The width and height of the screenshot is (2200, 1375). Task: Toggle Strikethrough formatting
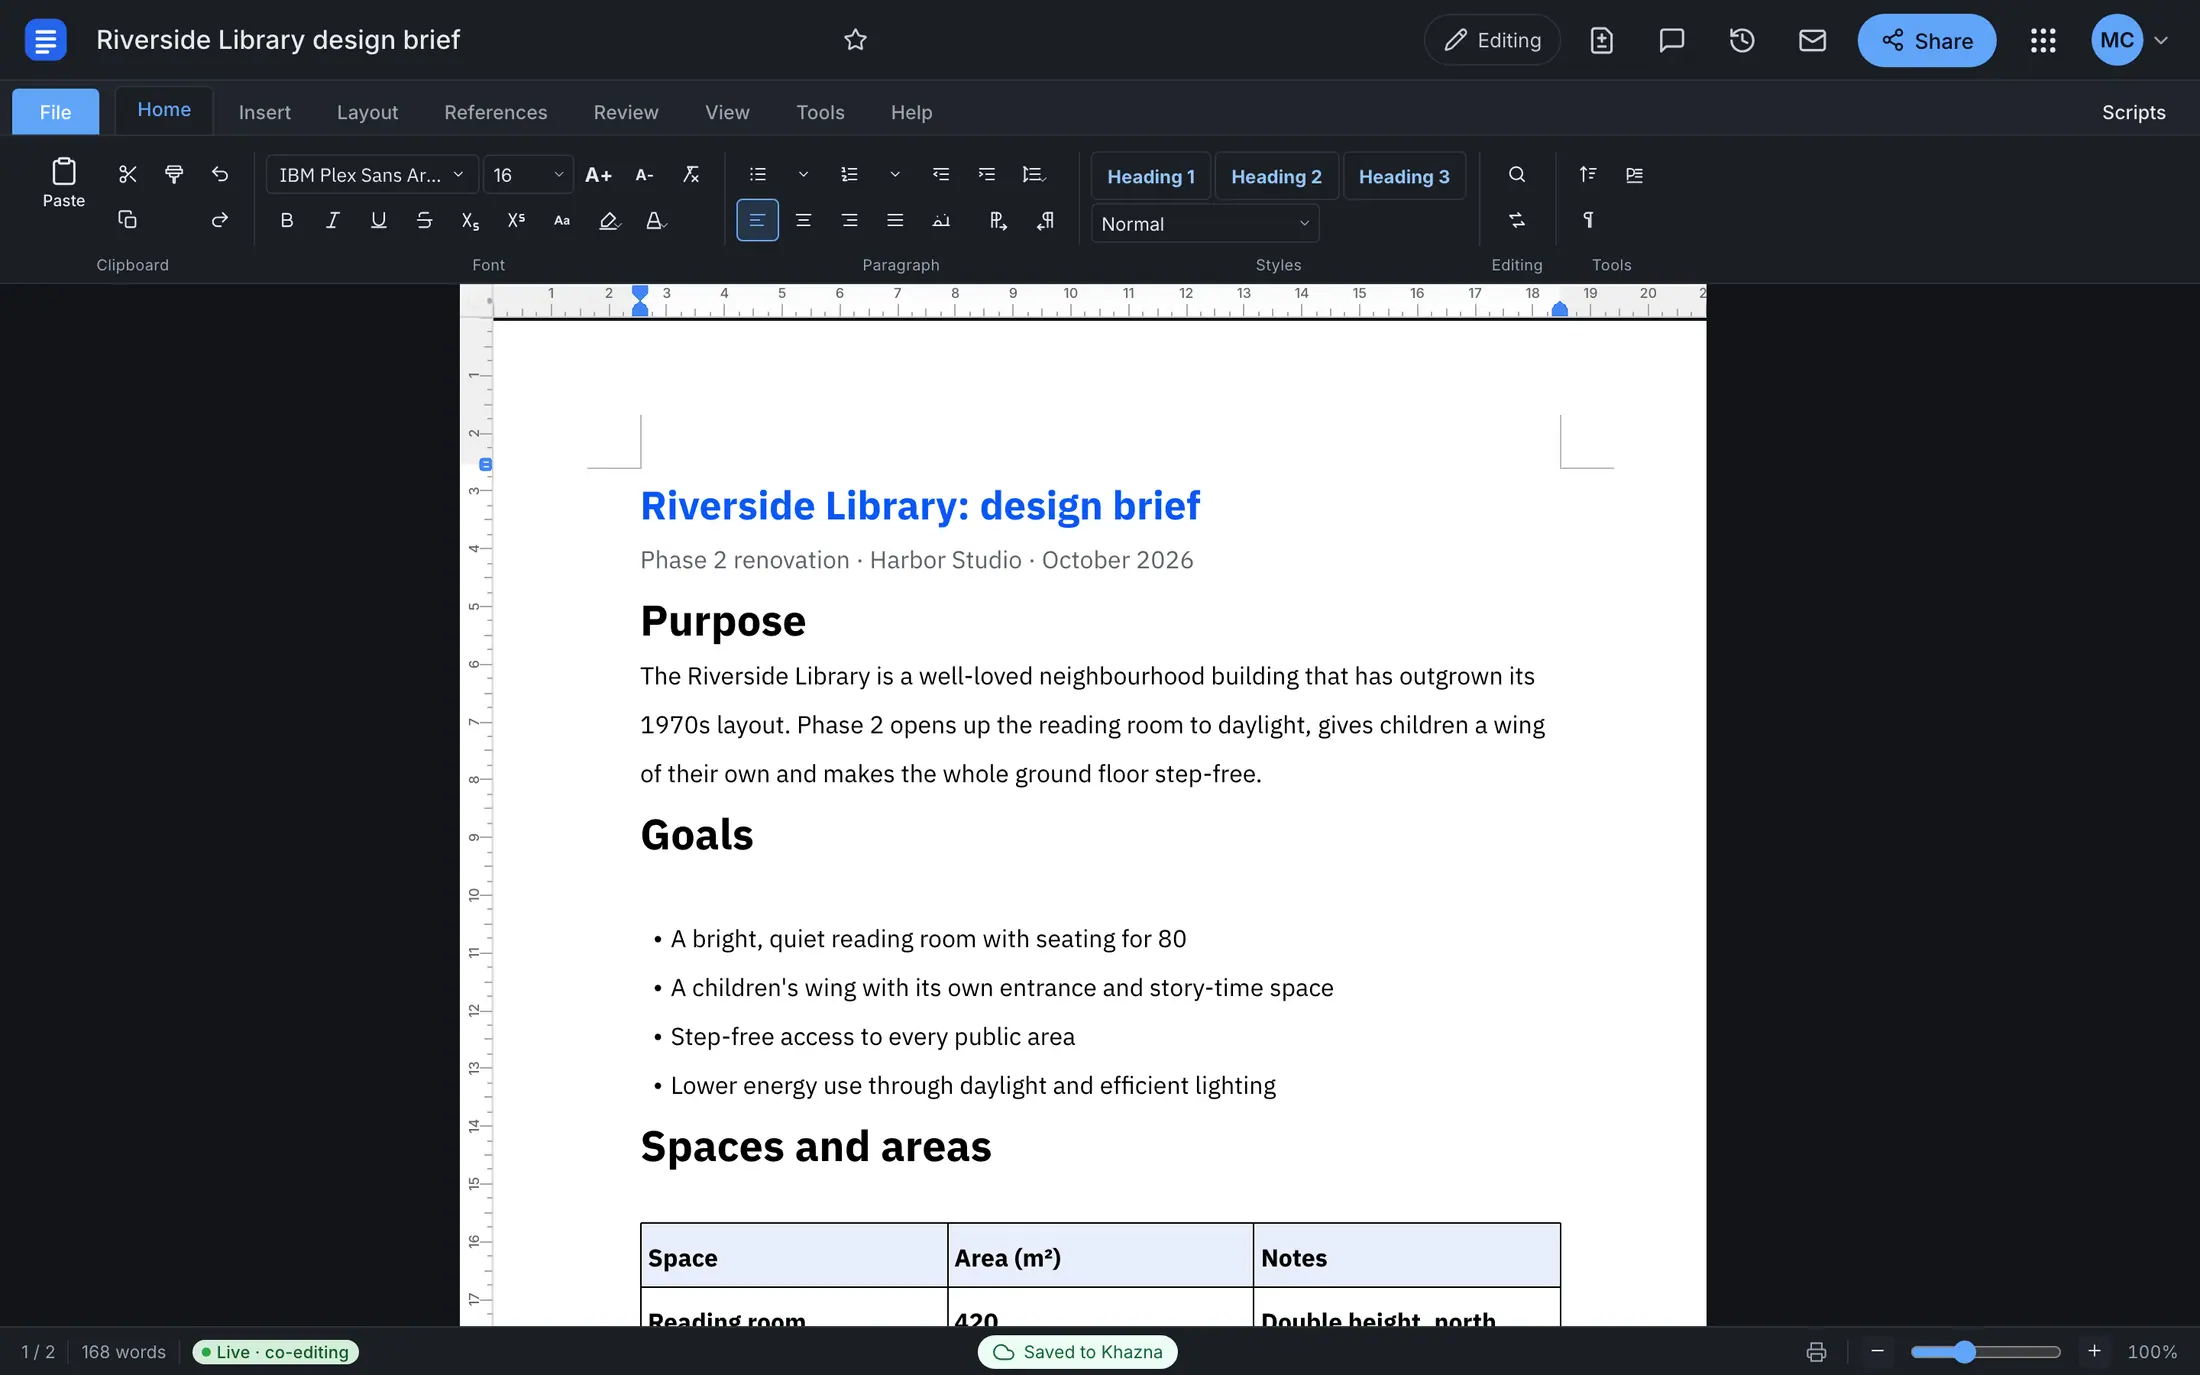pos(424,220)
